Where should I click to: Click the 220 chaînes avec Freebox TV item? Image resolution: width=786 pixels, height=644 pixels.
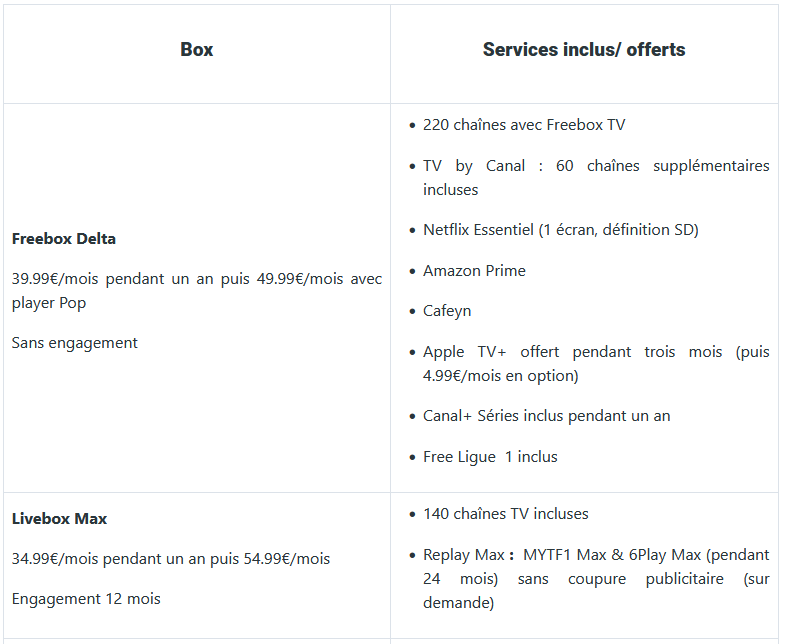pos(524,125)
